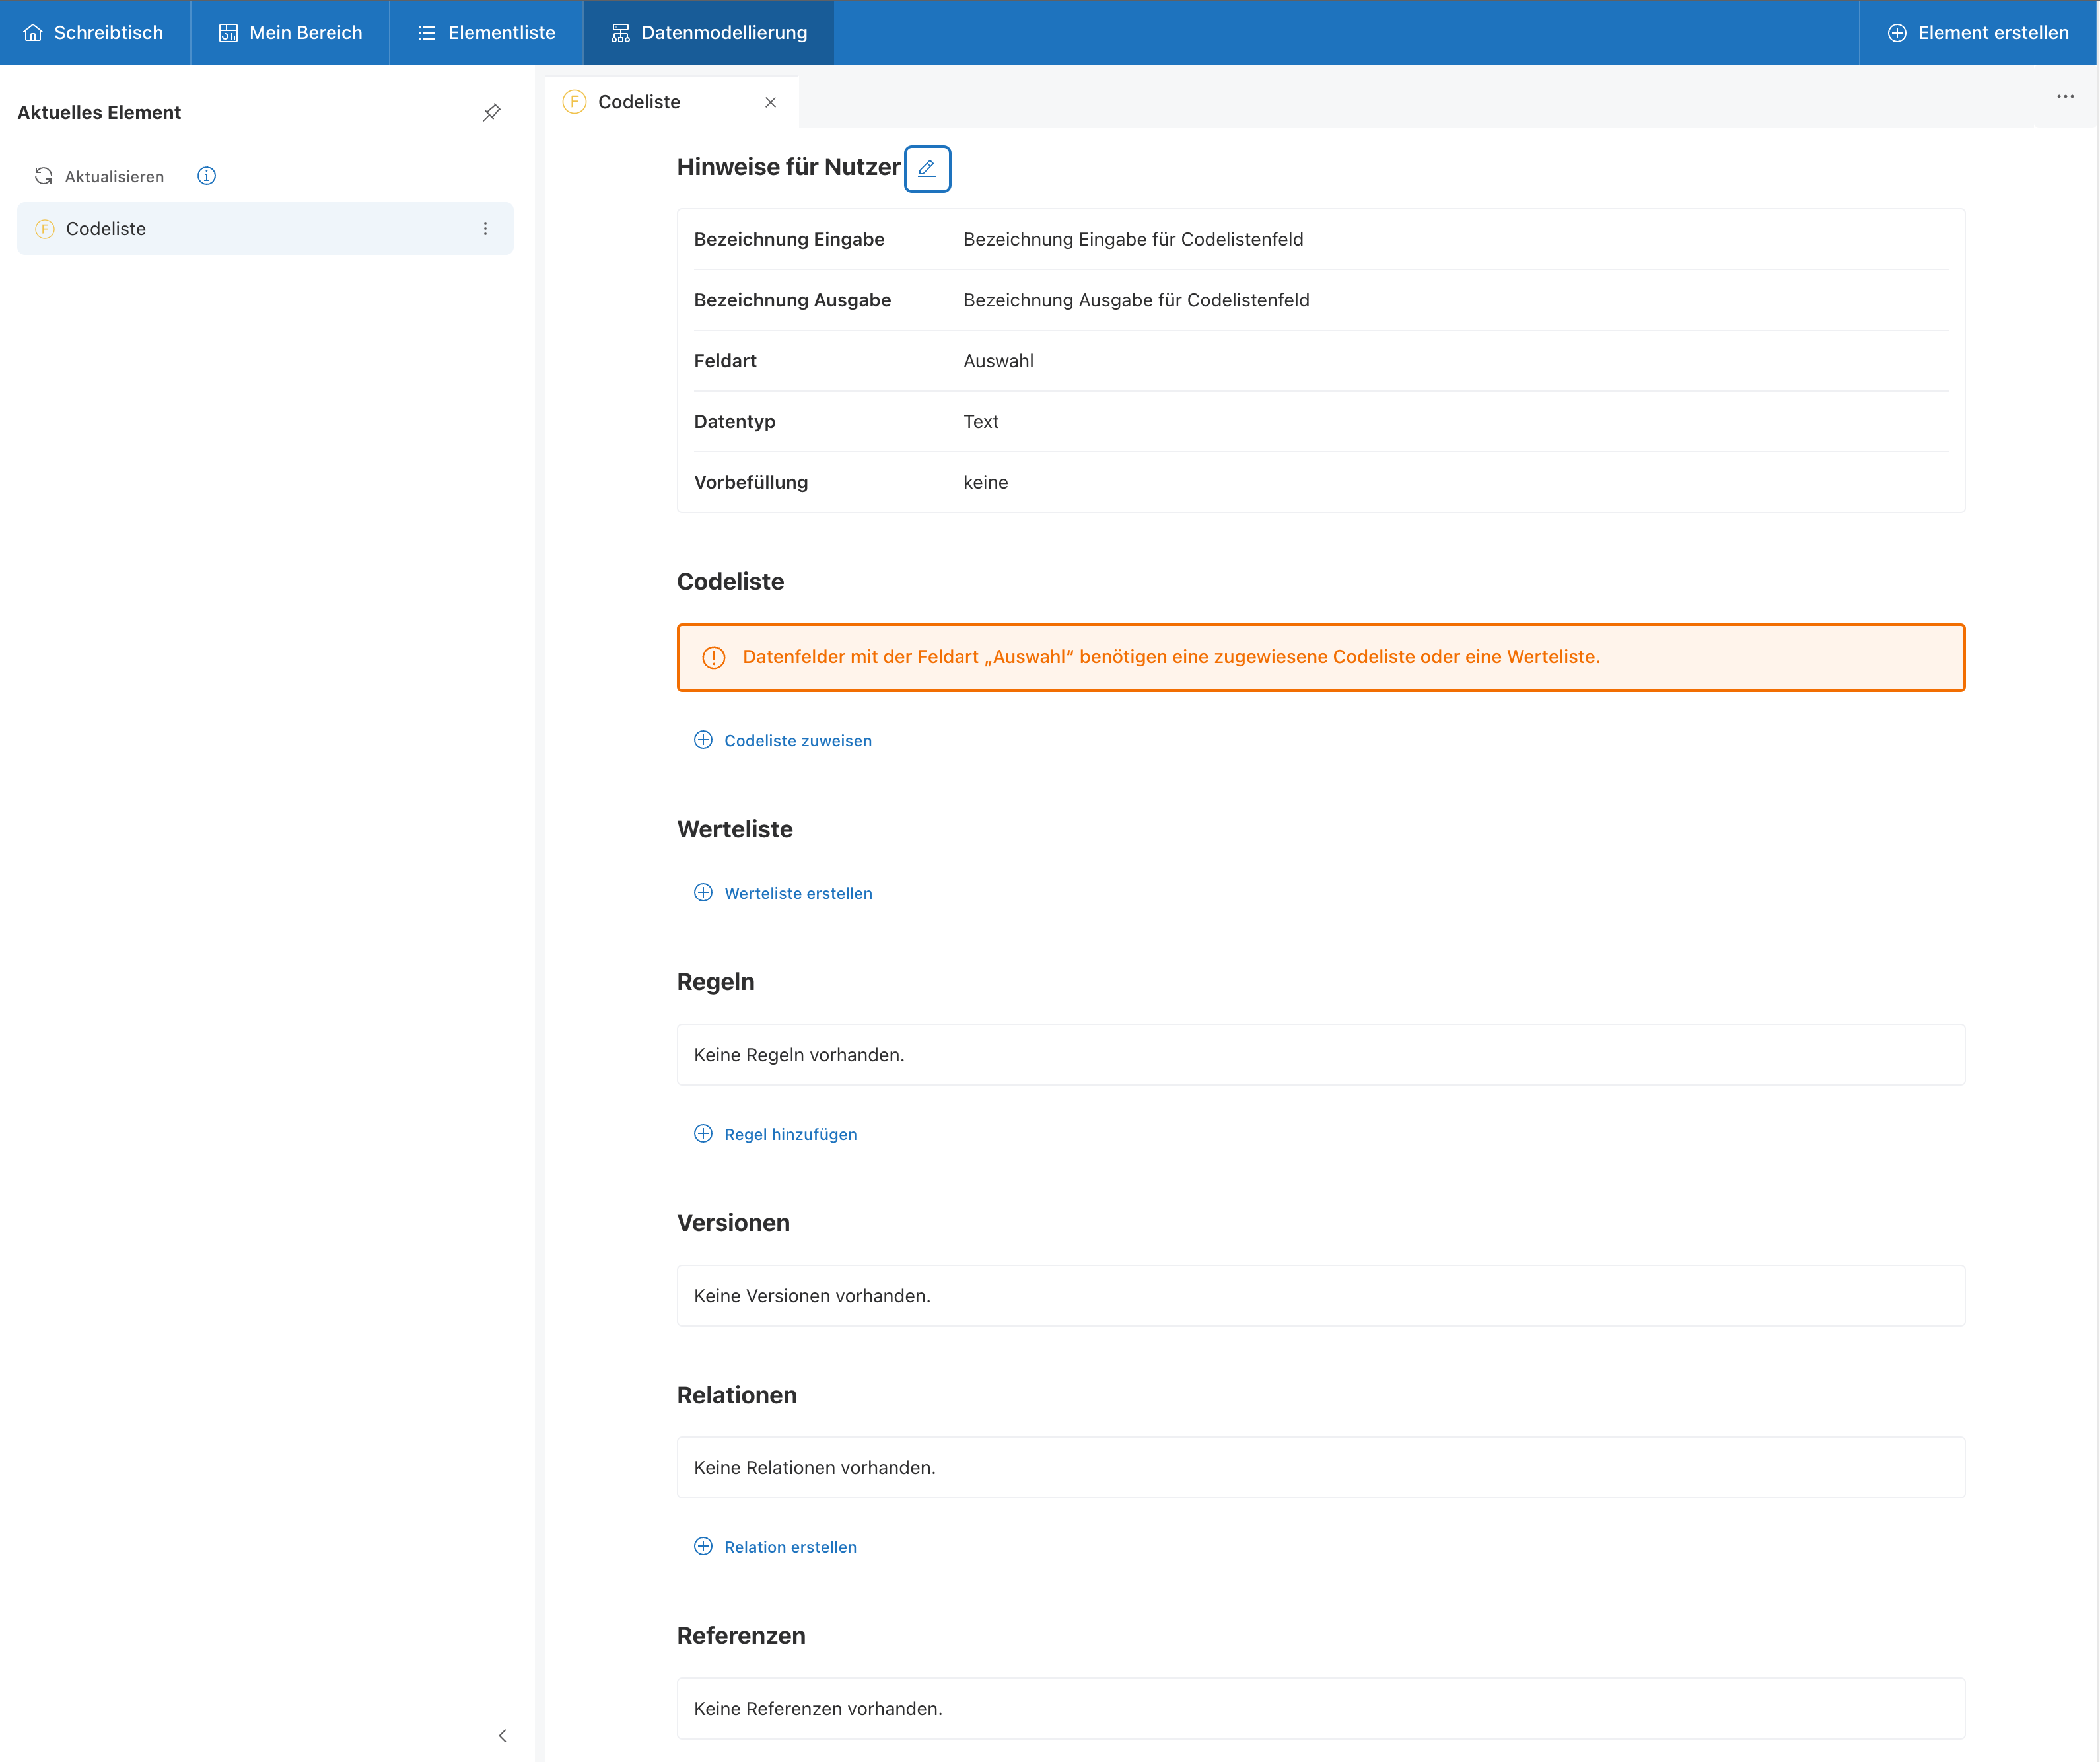Collapse the sidebar with the chevron arrow
Screen dimensions: 2100x1762
(x=502, y=1735)
